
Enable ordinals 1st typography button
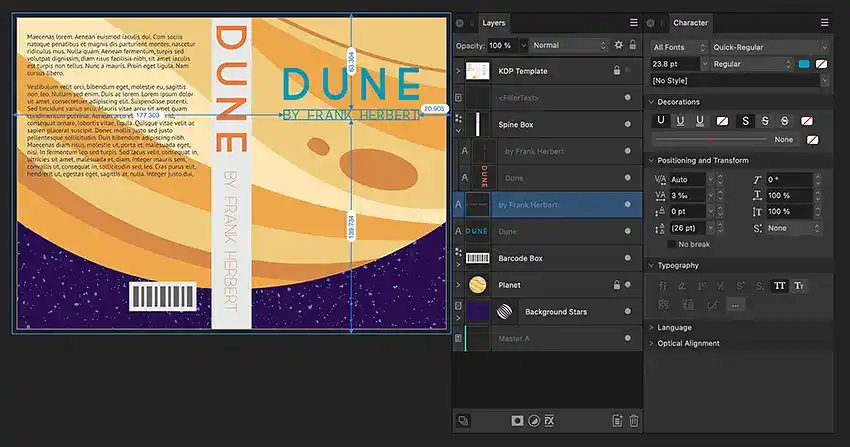tap(701, 286)
